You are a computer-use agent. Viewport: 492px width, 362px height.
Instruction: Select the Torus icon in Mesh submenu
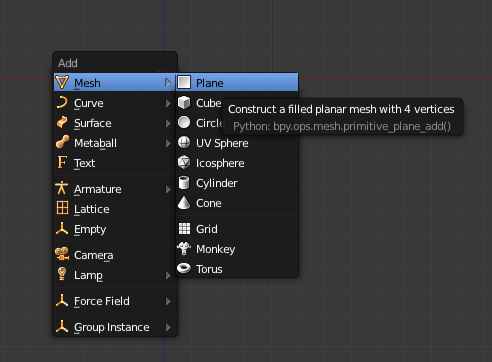tap(184, 268)
